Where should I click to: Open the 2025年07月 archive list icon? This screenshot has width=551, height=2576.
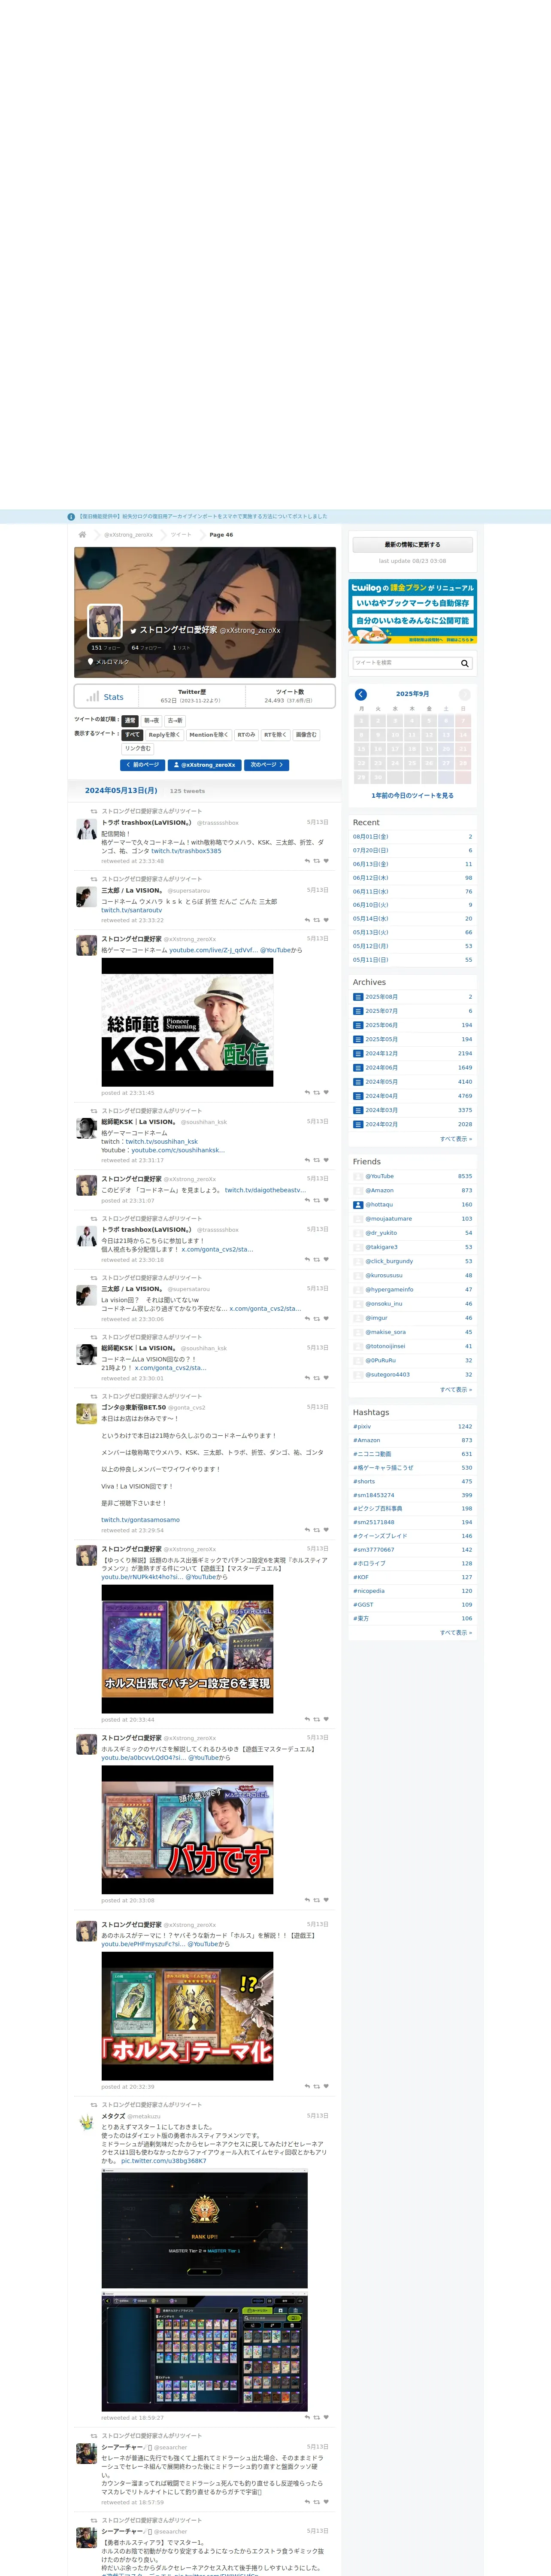[358, 1011]
